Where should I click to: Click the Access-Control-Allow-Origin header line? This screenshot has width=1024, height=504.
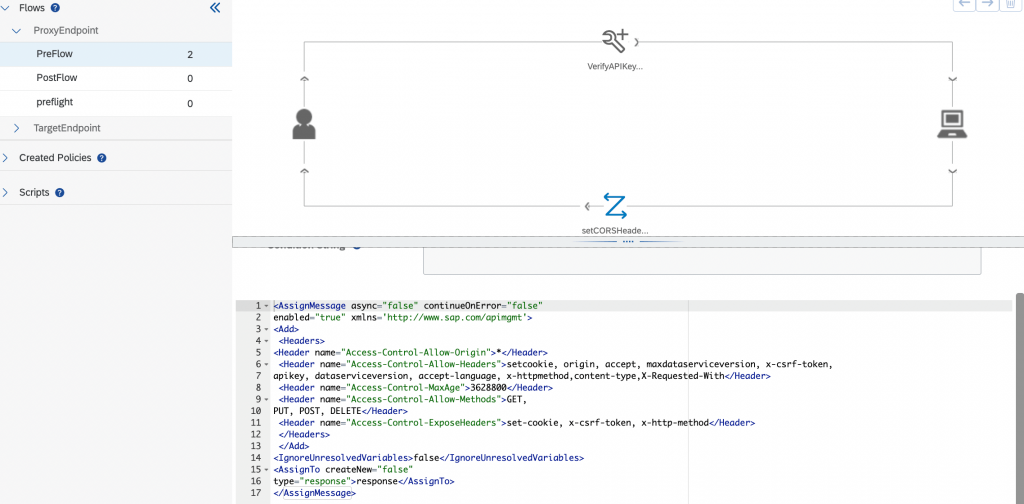pyautogui.click(x=410, y=353)
